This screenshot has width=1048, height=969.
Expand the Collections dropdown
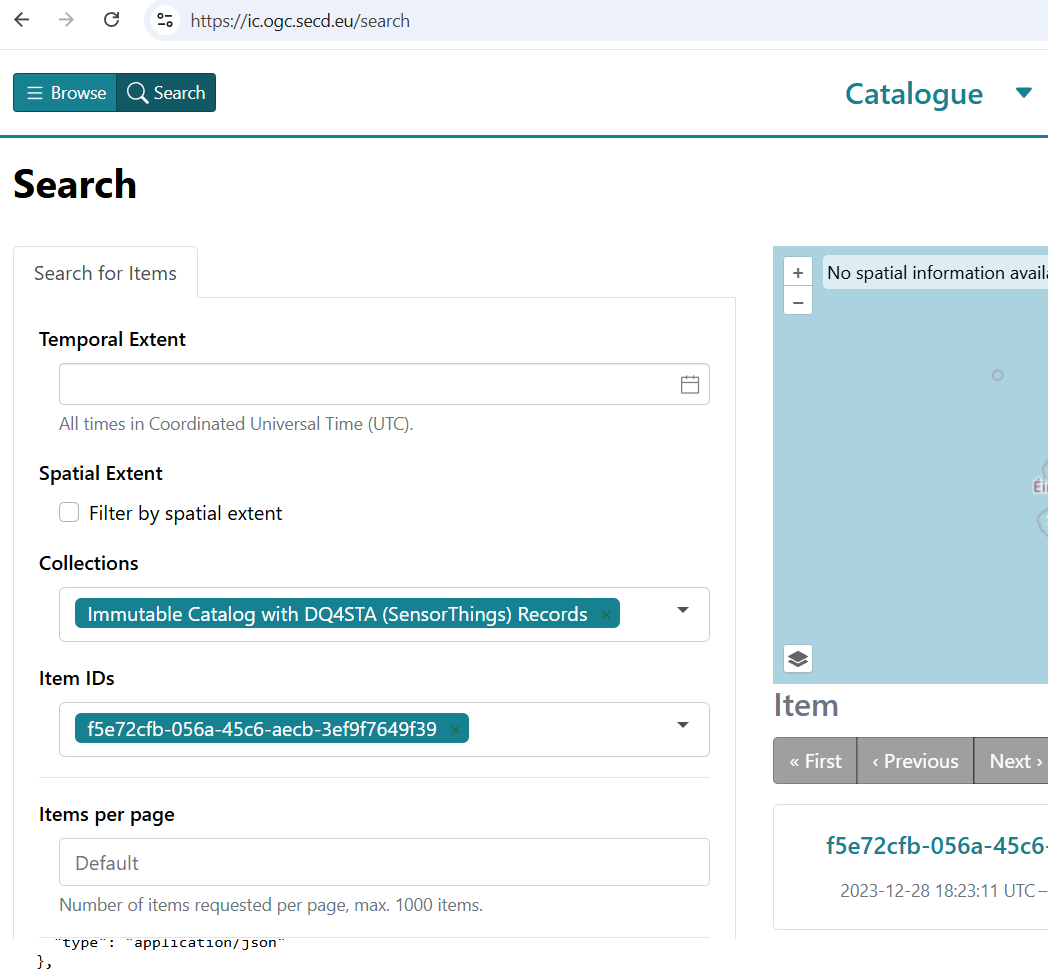coord(683,610)
